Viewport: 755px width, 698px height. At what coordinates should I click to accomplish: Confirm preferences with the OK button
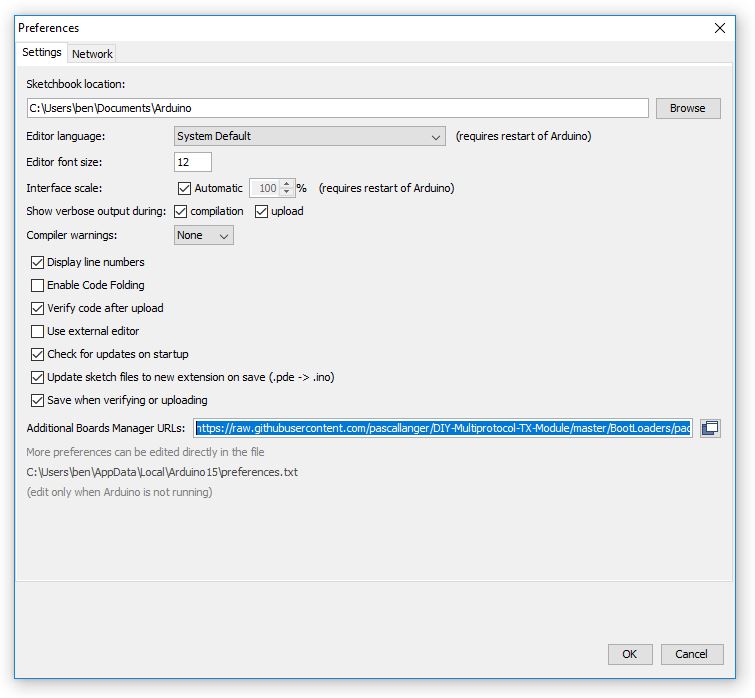click(x=629, y=654)
